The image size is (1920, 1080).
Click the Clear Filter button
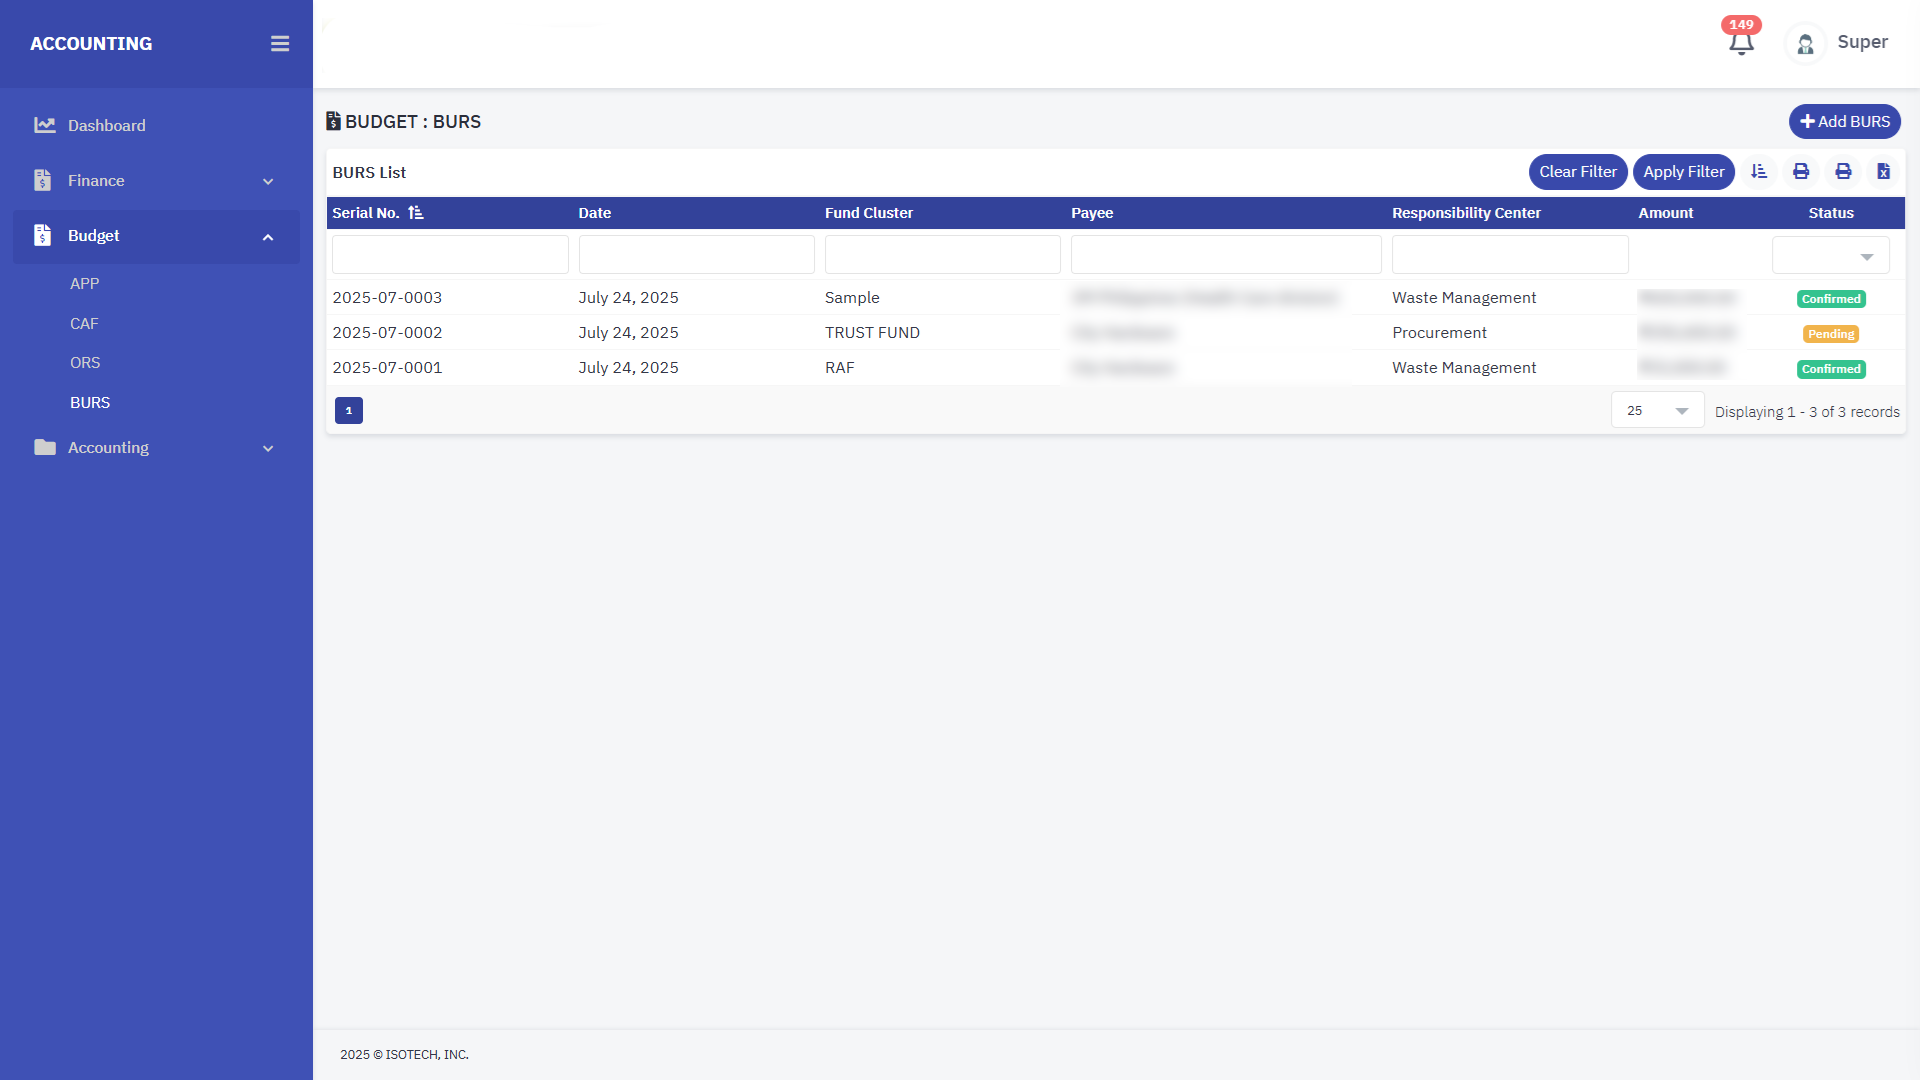(1577, 172)
